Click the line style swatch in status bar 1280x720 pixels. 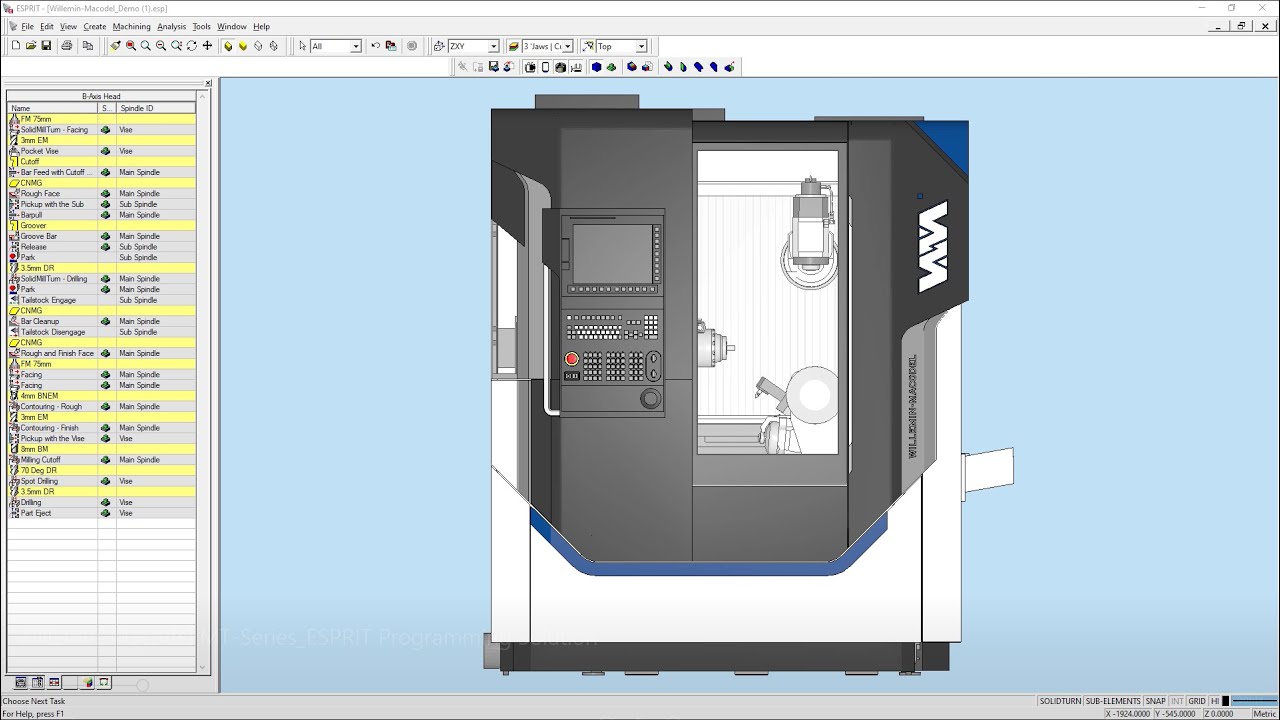coord(1252,701)
